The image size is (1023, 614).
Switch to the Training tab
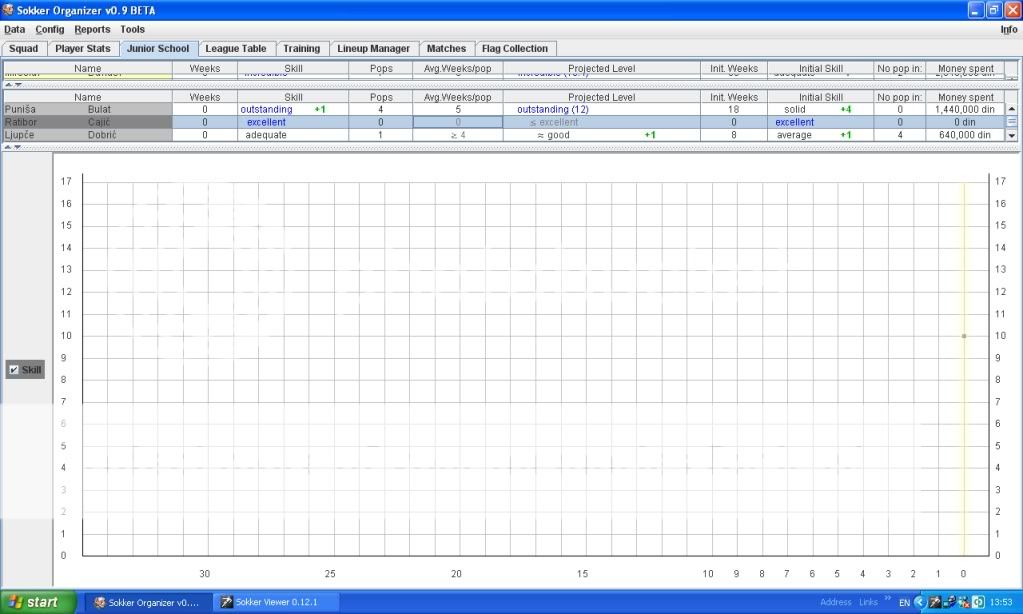(301, 48)
